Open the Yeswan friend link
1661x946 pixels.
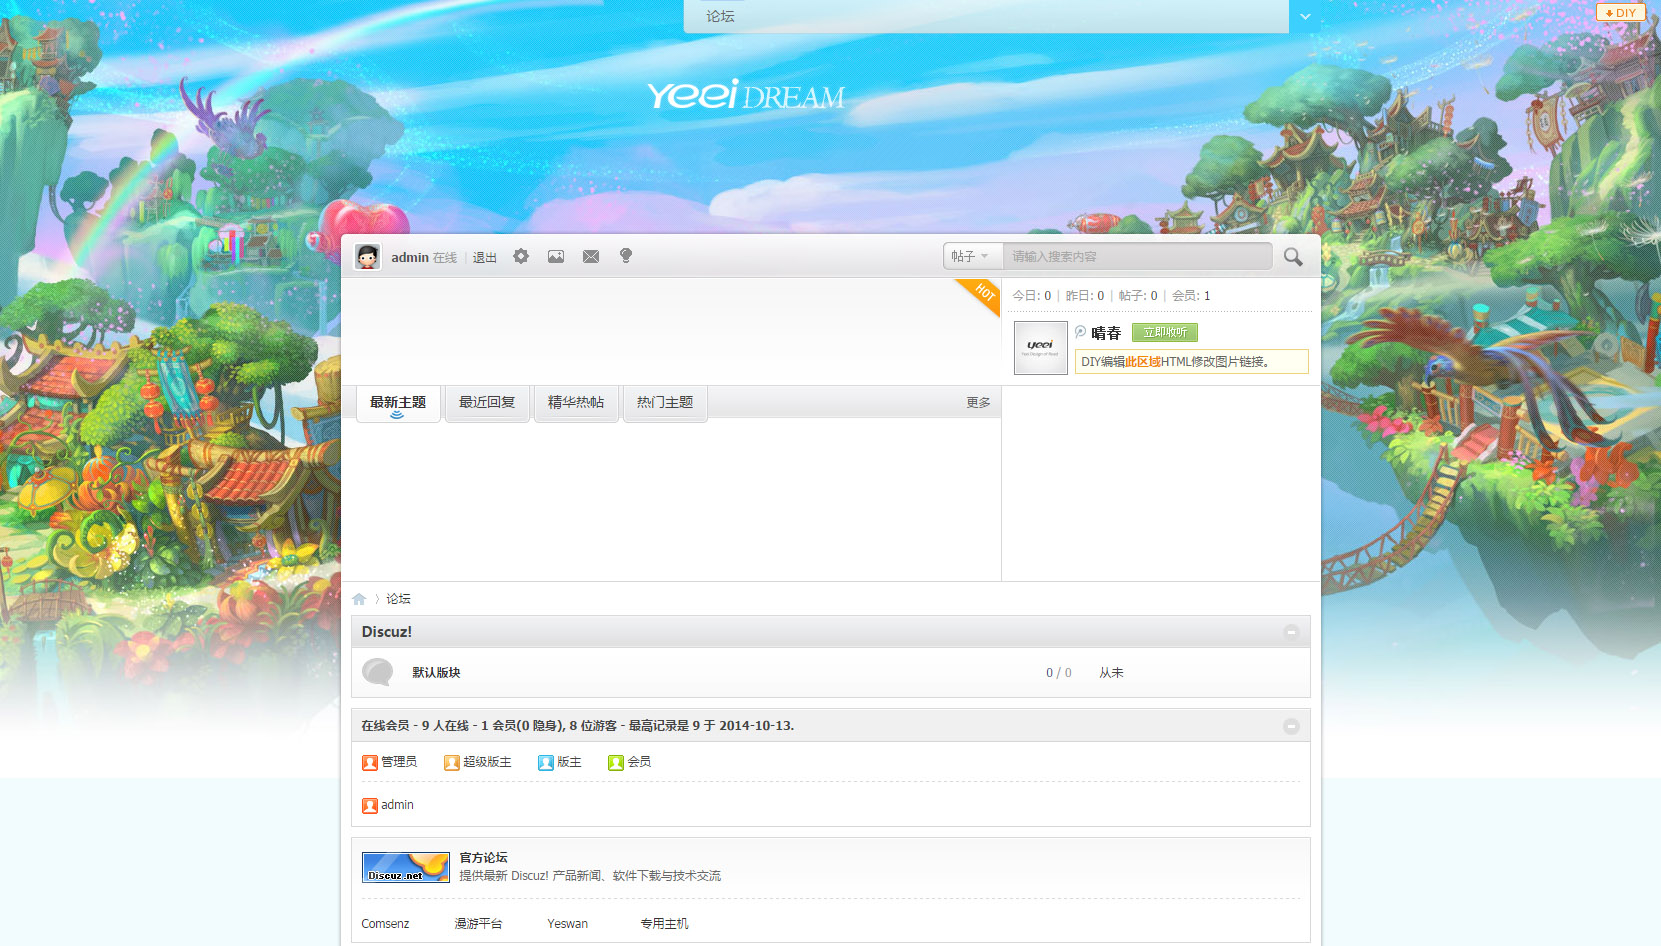(x=567, y=924)
